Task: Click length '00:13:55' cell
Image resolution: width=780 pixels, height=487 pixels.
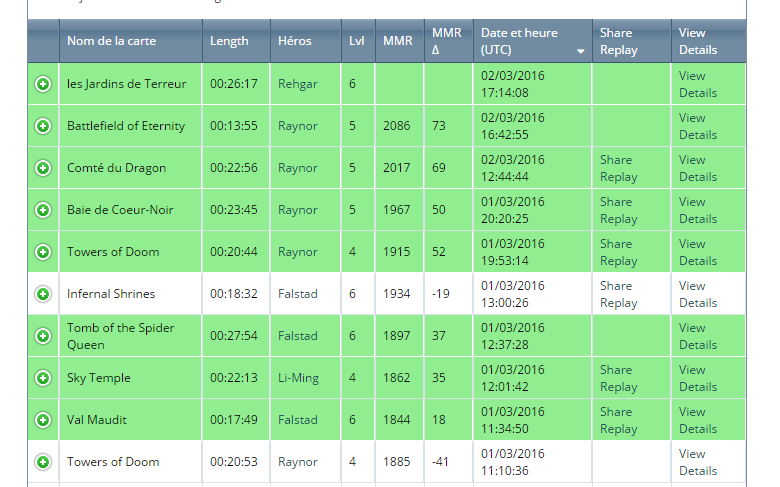Action: tap(234, 126)
